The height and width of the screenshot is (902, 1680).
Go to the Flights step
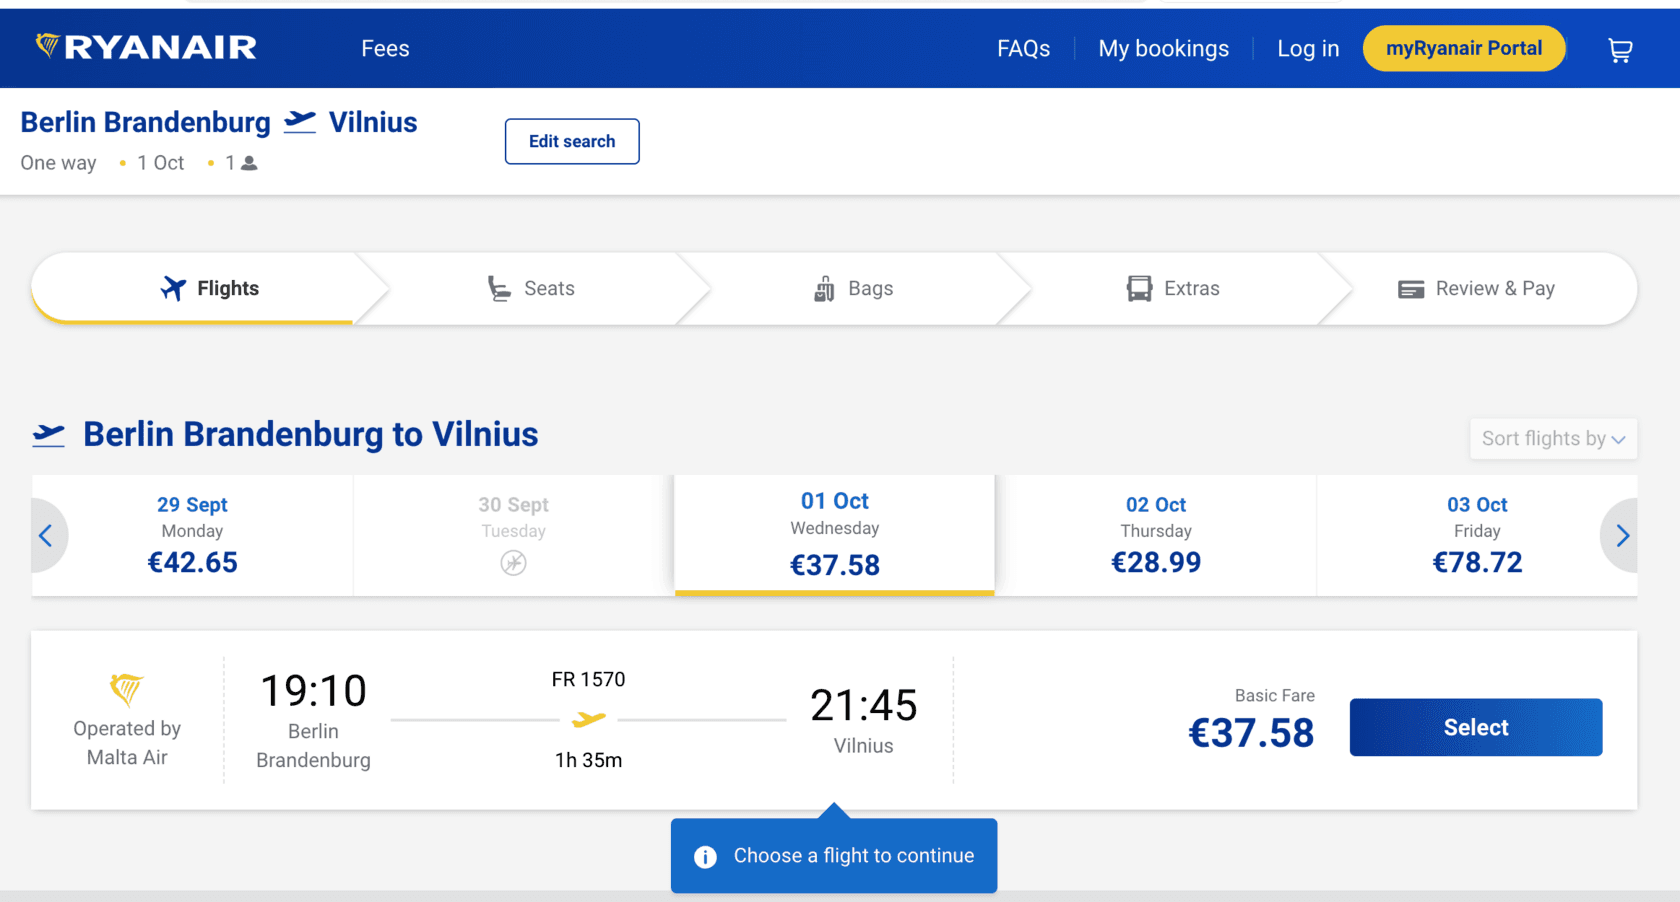tap(210, 288)
